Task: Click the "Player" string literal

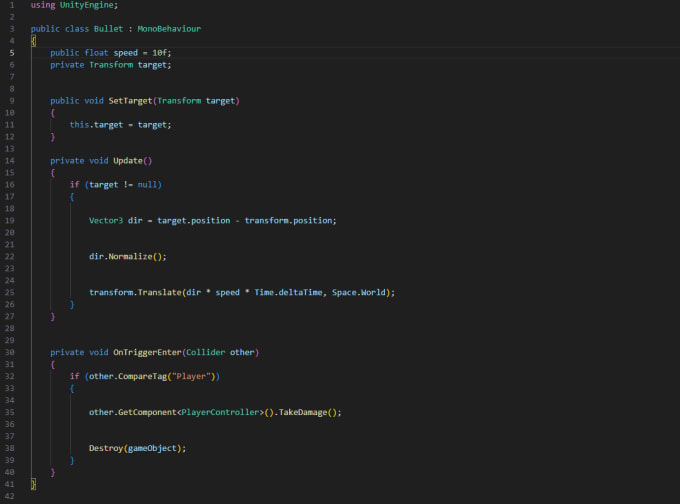Action: tap(191, 376)
